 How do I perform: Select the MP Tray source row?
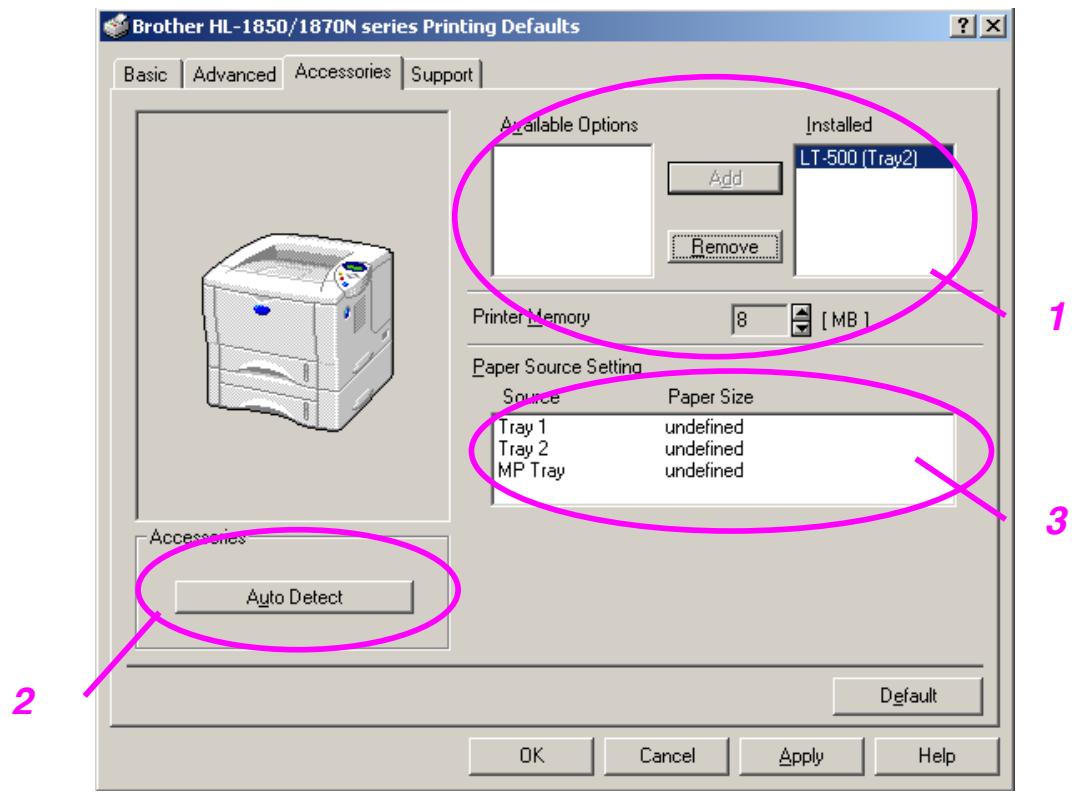[723, 471]
